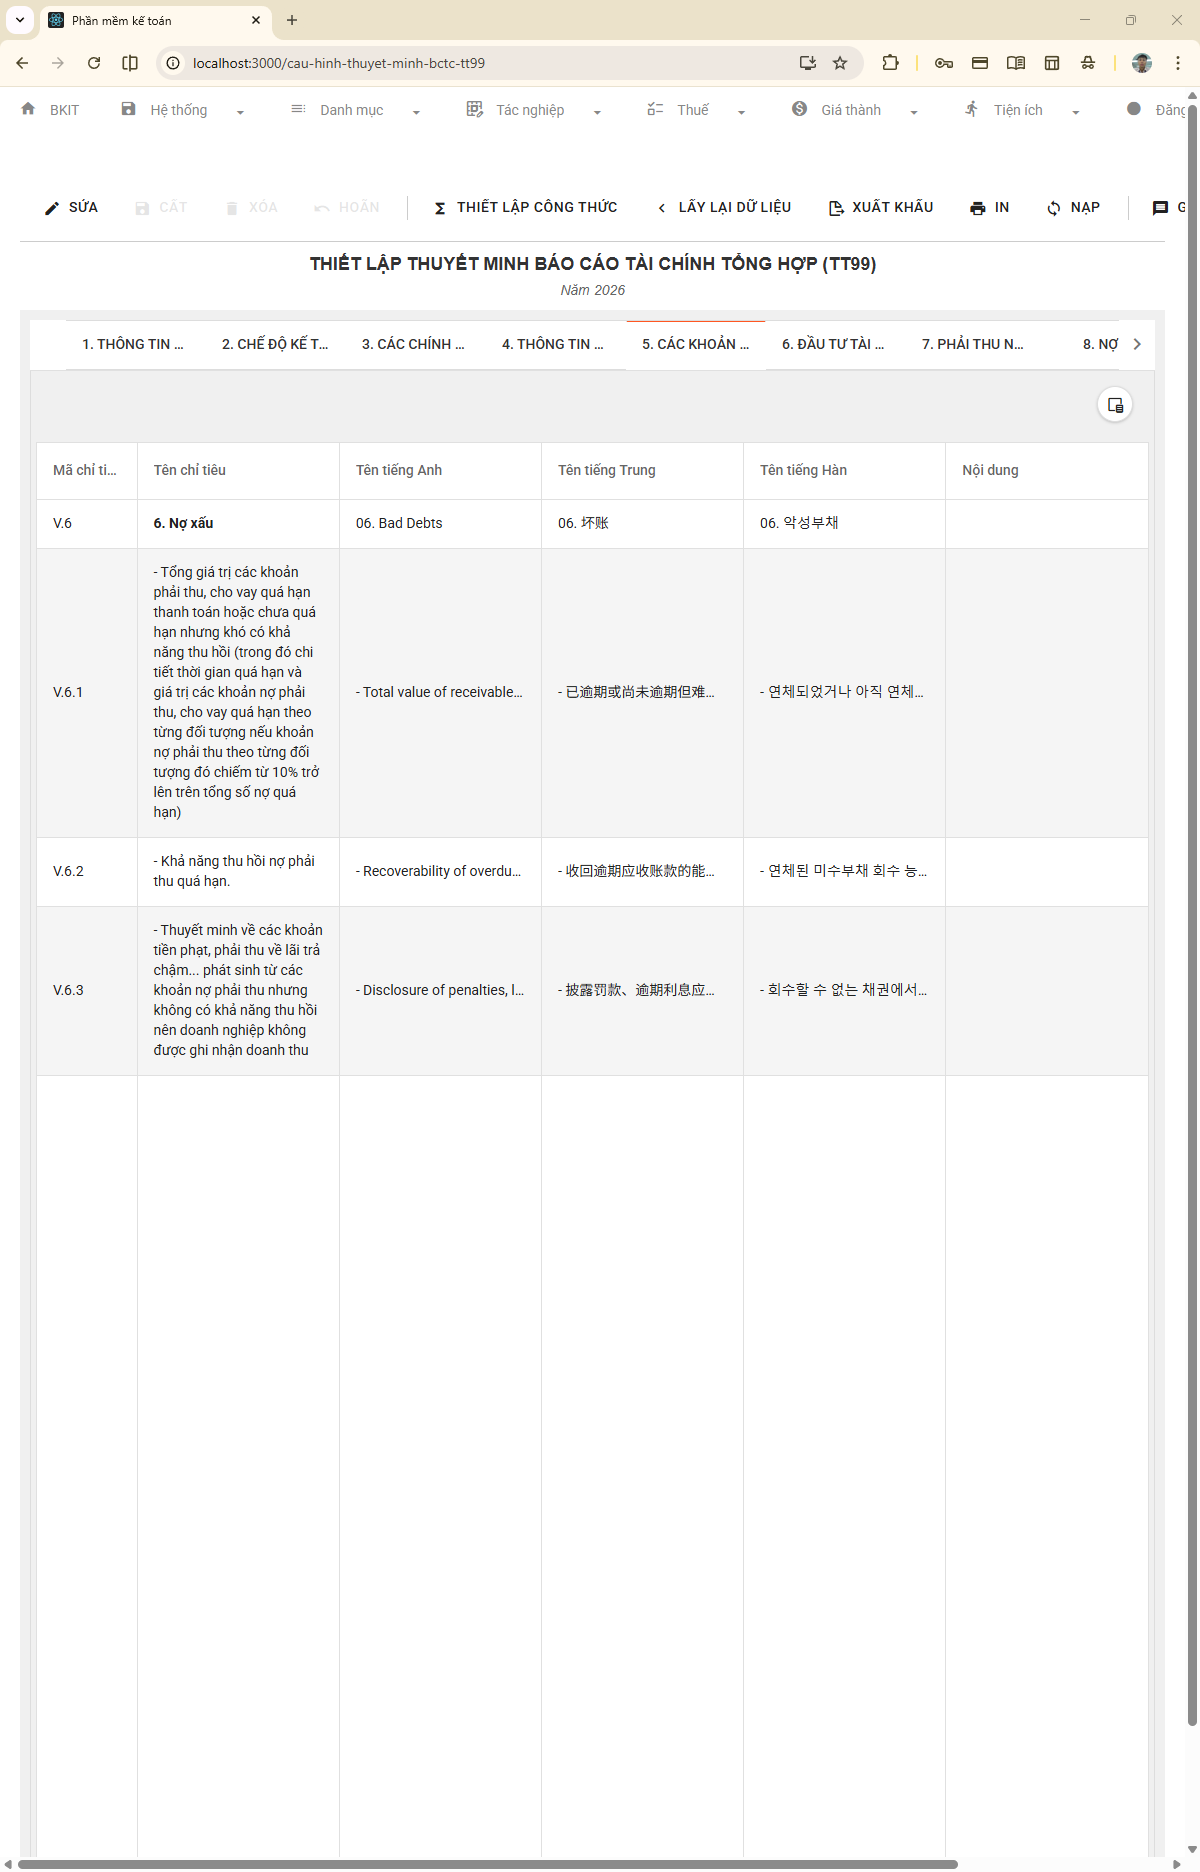Click the site information icon
The width and height of the screenshot is (1200, 1872).
173,63
